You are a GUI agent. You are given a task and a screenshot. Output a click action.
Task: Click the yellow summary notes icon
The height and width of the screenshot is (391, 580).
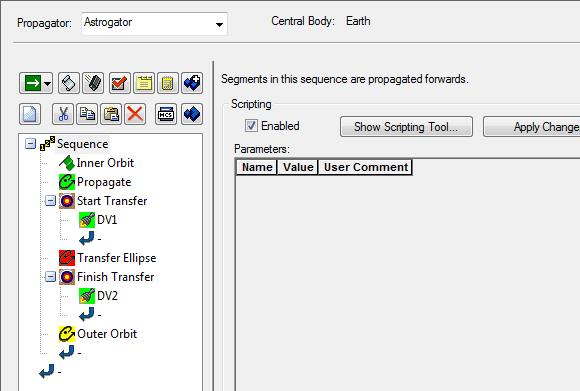tap(144, 83)
